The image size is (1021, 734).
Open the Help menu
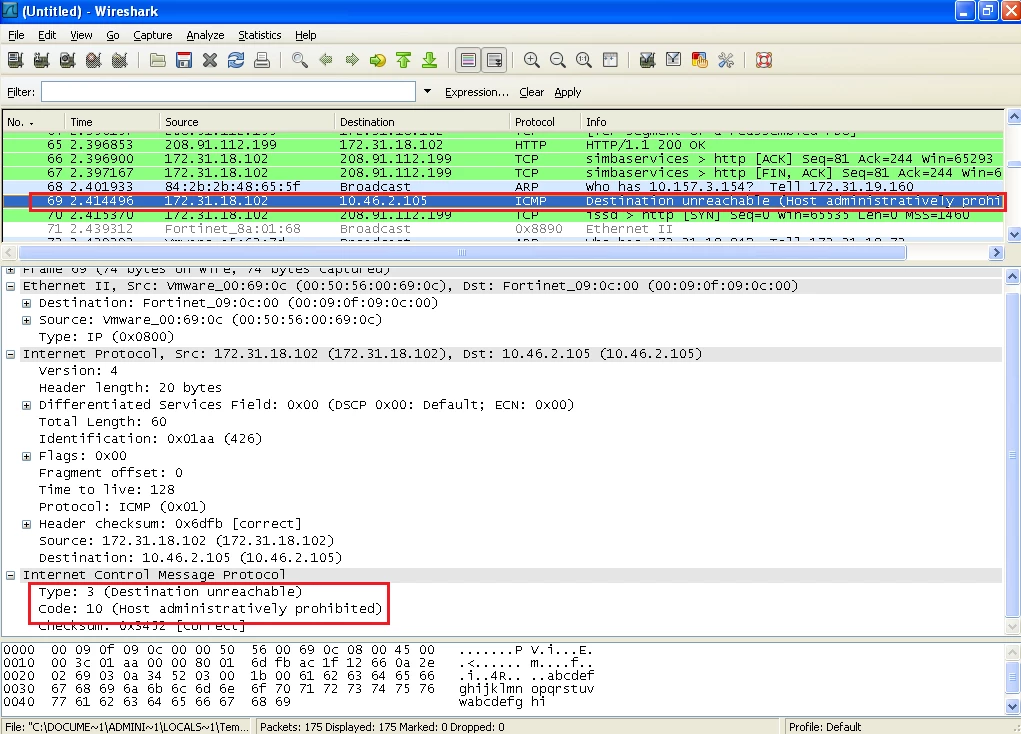[x=305, y=35]
